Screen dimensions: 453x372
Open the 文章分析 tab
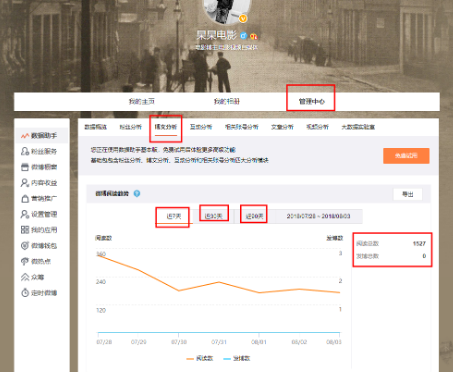pyautogui.click(x=282, y=127)
